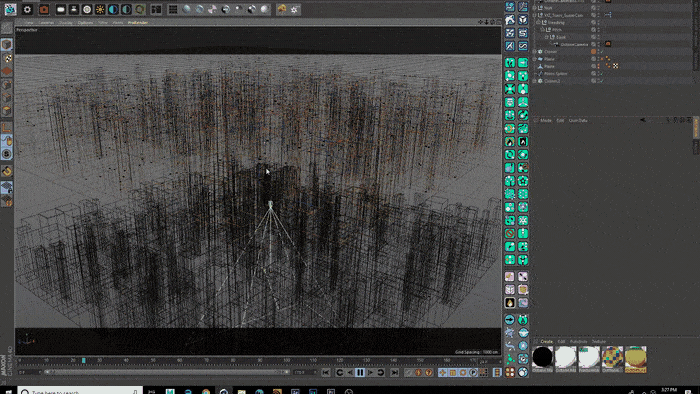
Task: Click the green timeline playhead marker
Action: pos(83,360)
